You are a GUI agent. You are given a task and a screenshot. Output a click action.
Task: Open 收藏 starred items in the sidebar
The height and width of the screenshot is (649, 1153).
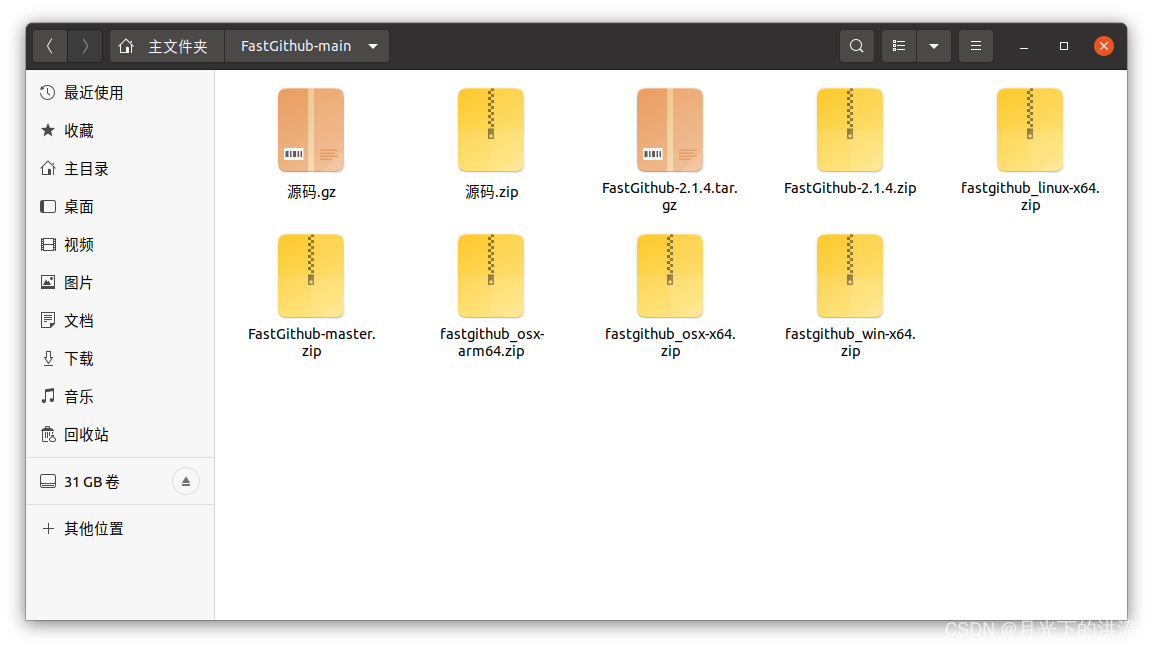[x=80, y=130]
